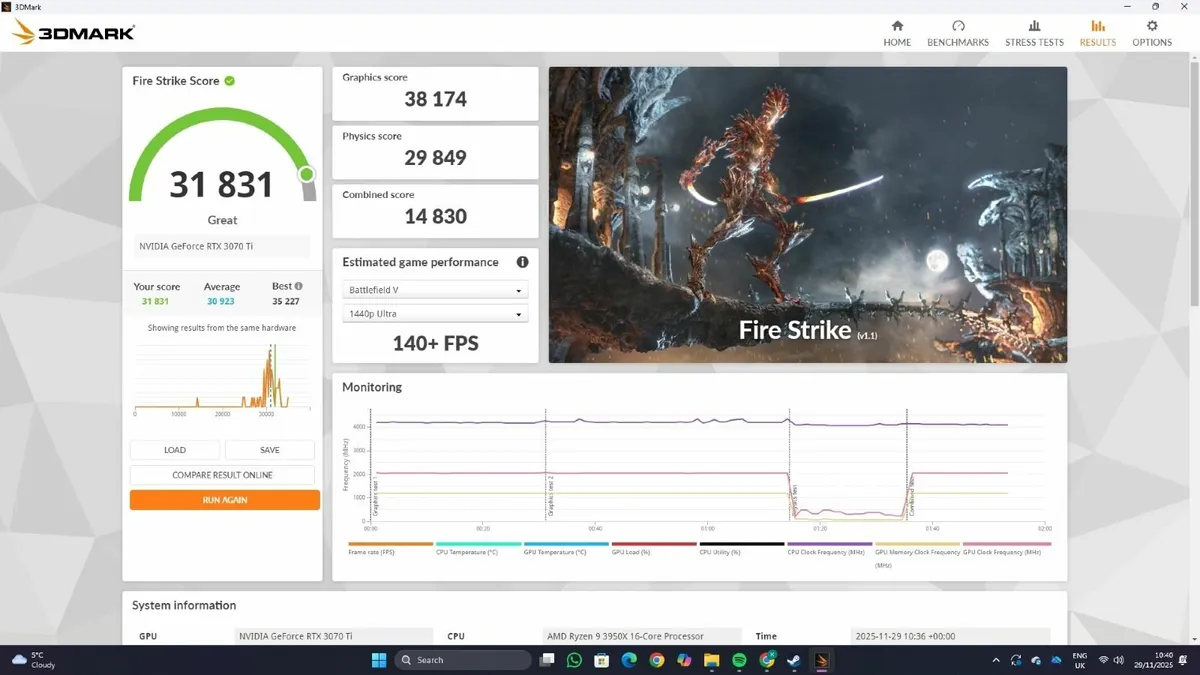Click the Estimated game performance info icon

(521, 262)
